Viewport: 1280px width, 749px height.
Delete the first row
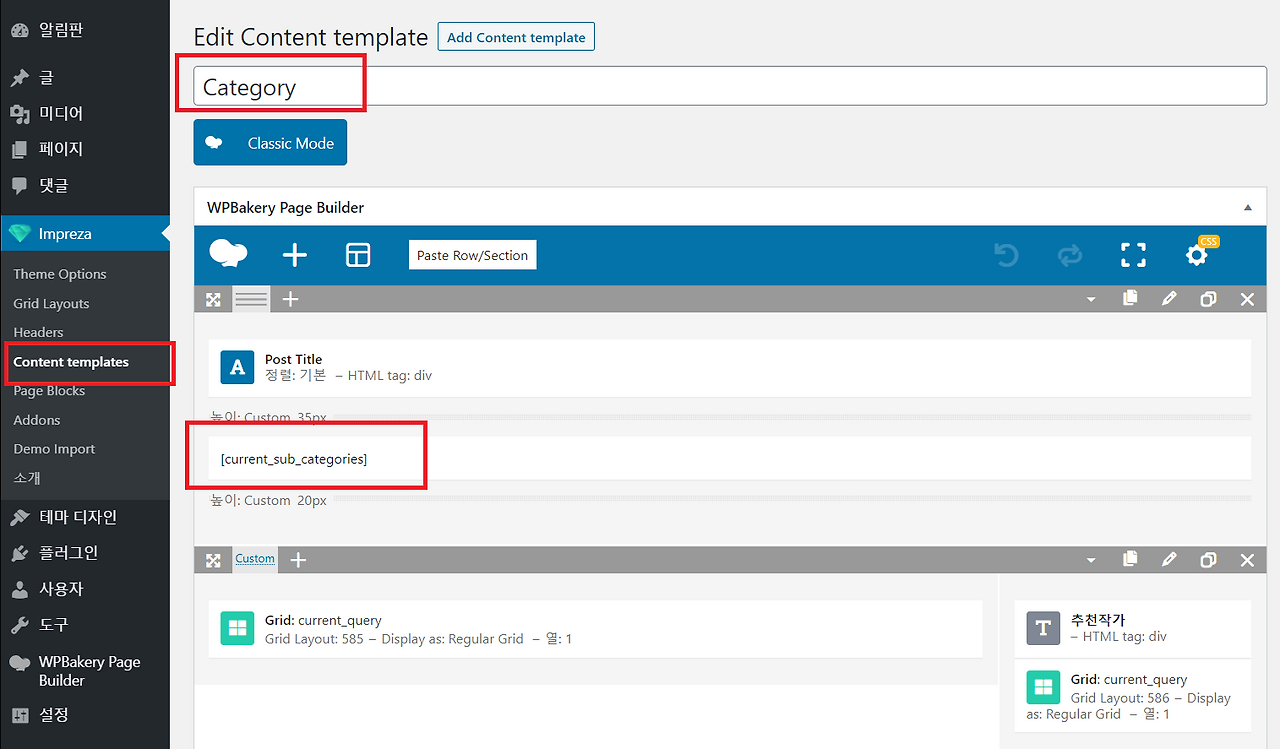point(1247,299)
